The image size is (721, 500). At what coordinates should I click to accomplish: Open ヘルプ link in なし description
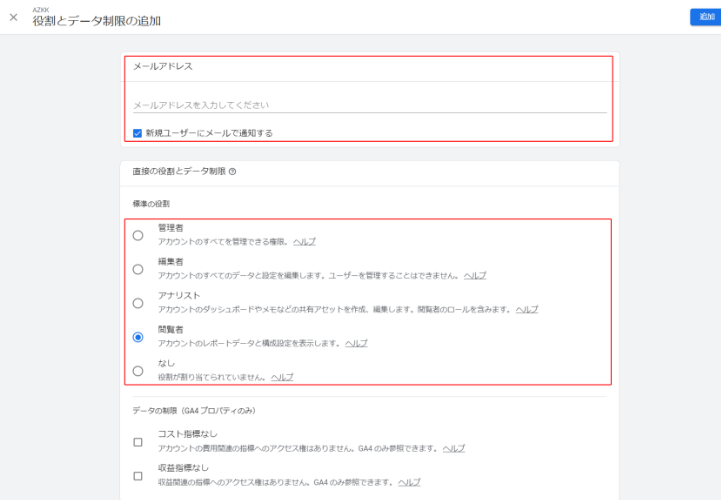(x=282, y=377)
